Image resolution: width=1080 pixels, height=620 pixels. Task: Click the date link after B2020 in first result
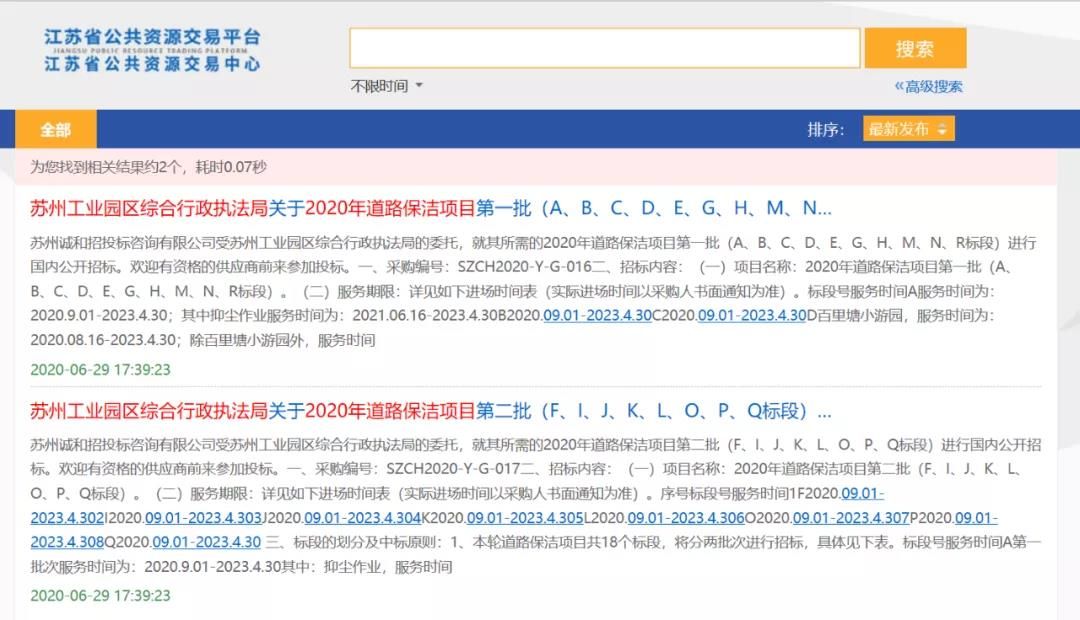[x=597, y=315]
